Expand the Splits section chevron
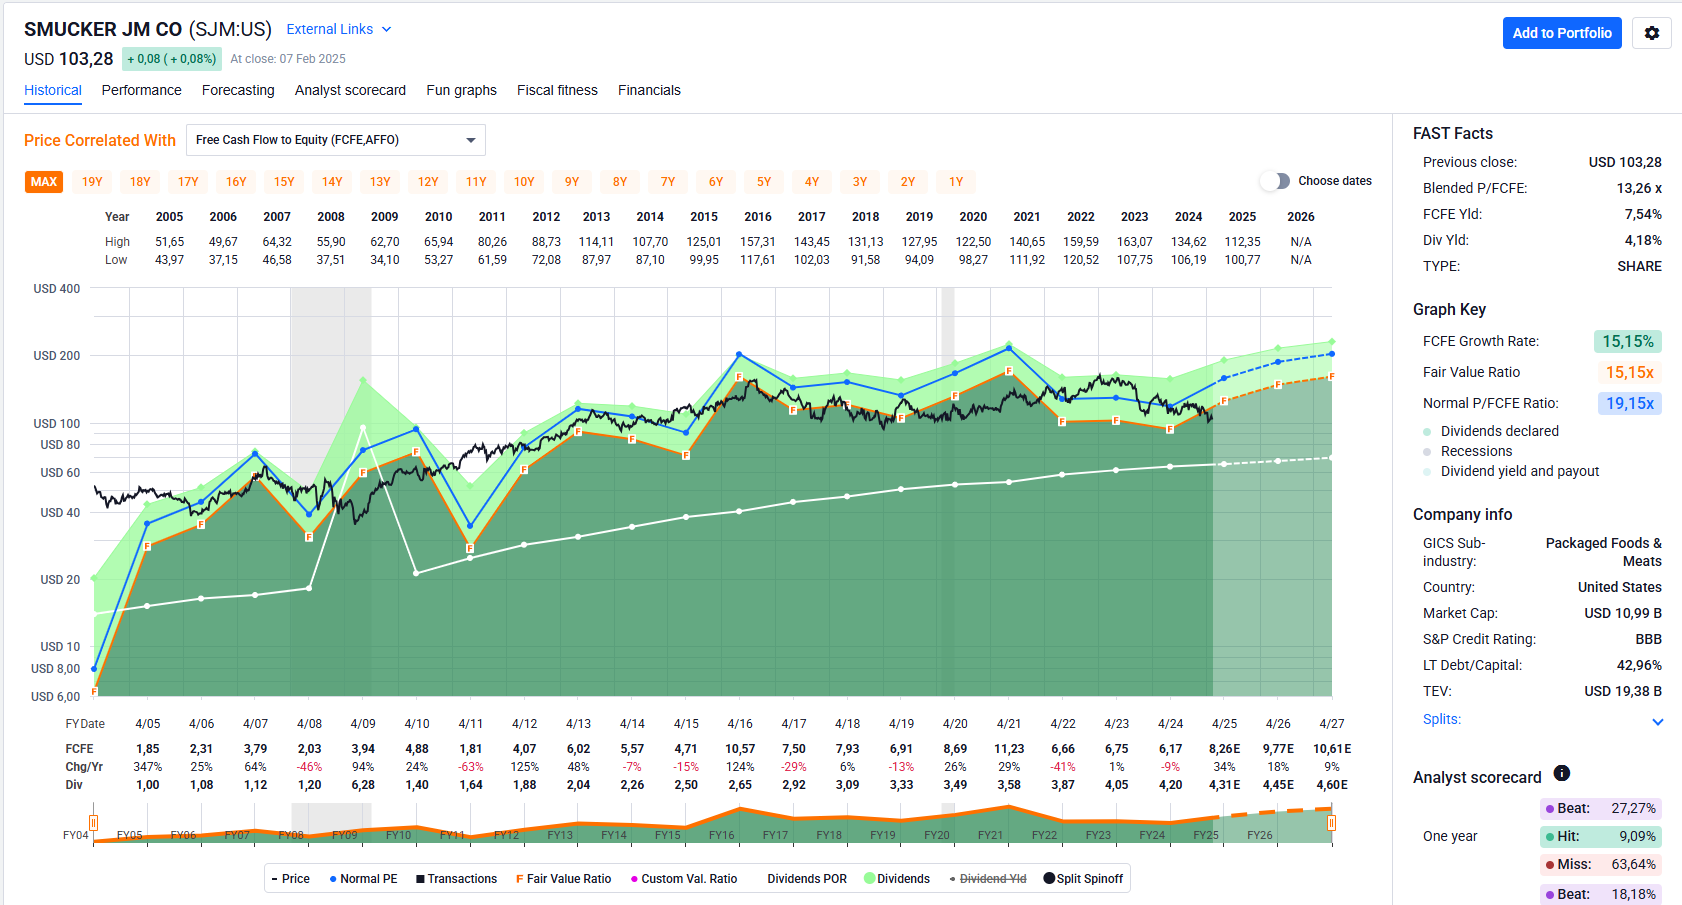Image resolution: width=1682 pixels, height=905 pixels. point(1657,721)
